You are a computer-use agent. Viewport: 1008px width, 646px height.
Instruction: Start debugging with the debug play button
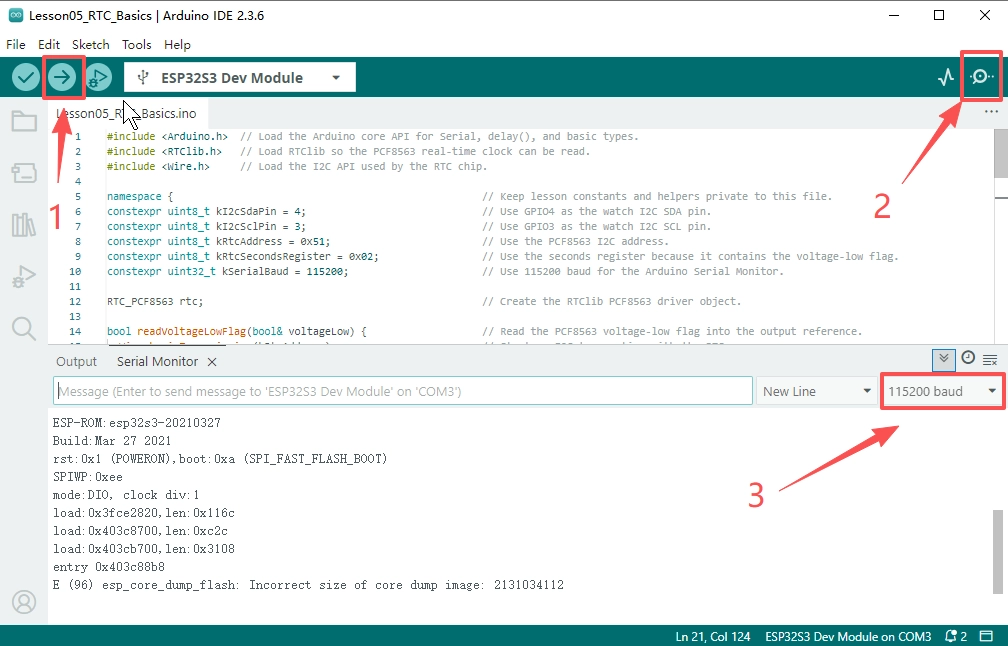[x=98, y=78]
